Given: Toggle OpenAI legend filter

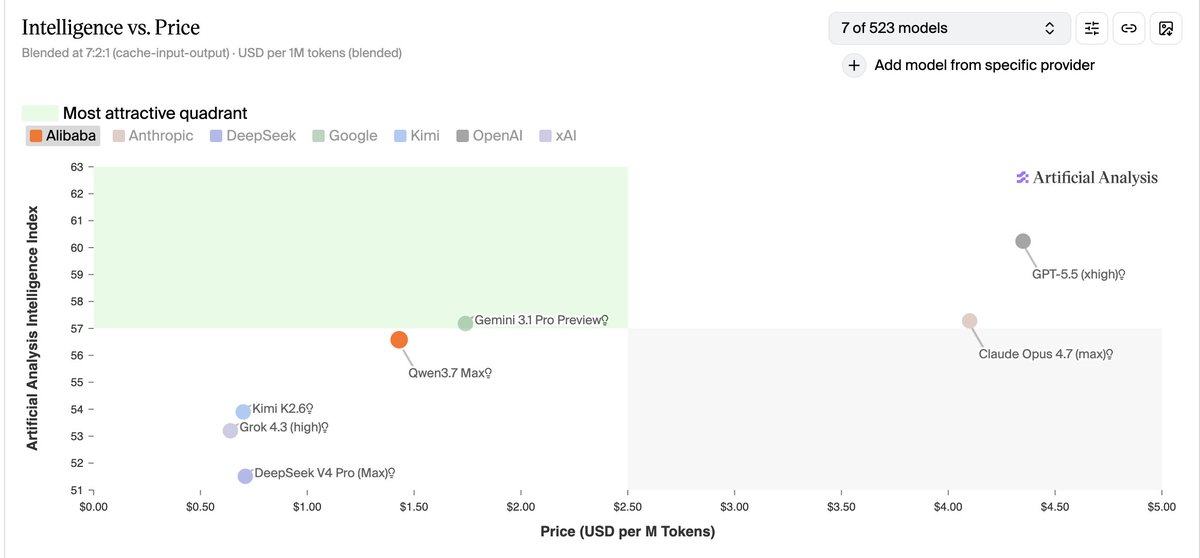Looking at the screenshot, I should tap(489, 135).
